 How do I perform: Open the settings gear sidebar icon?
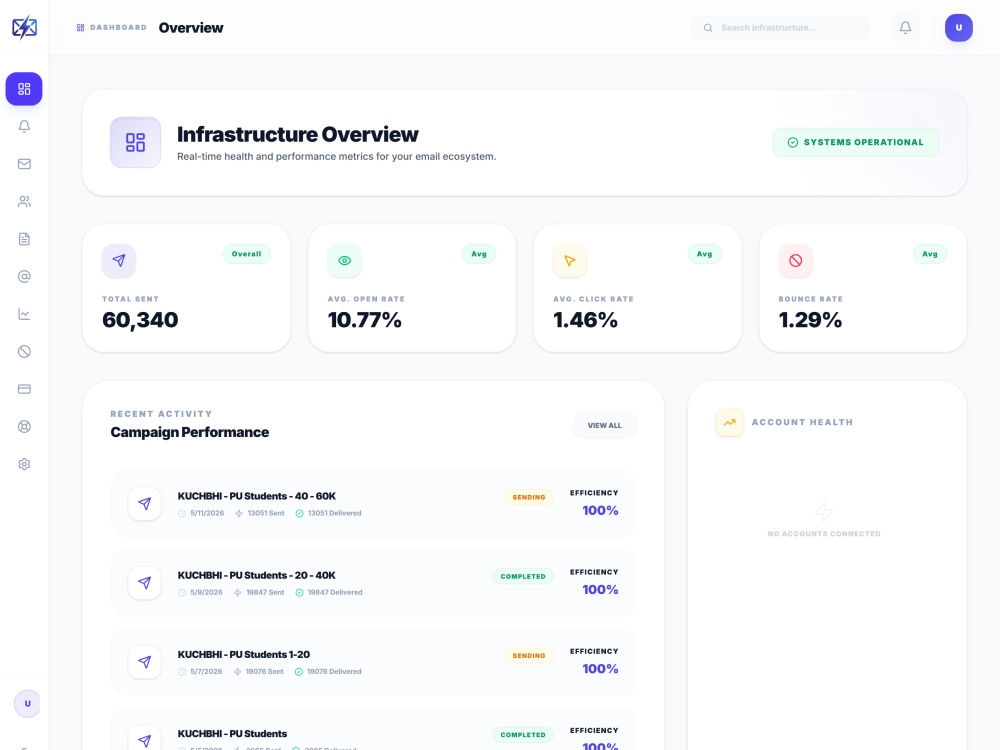tap(24, 464)
